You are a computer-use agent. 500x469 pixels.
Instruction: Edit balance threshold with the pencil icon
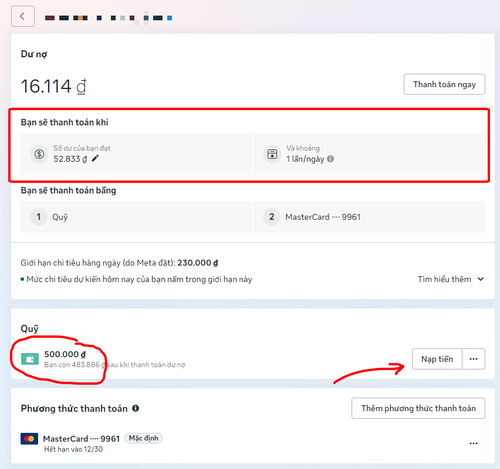(95, 158)
